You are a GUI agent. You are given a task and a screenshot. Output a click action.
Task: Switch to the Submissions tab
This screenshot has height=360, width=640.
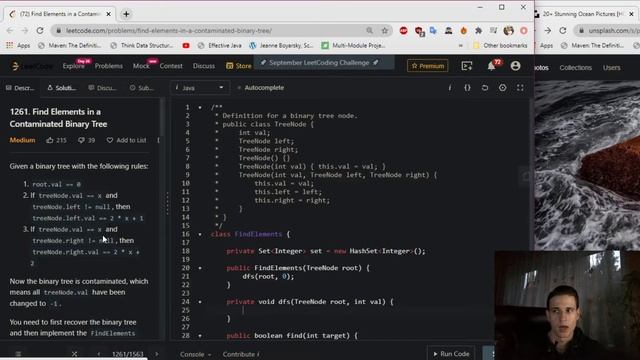tap(142, 88)
